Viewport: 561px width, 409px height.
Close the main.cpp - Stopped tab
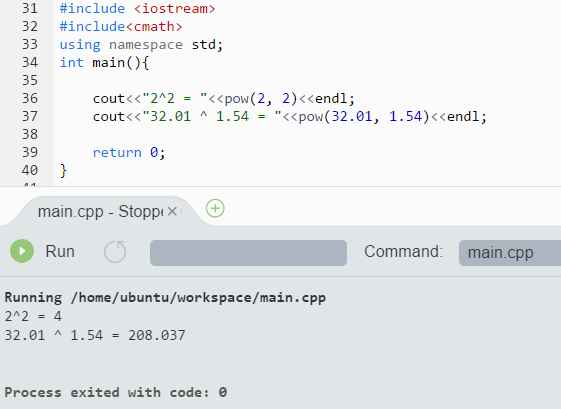(172, 211)
